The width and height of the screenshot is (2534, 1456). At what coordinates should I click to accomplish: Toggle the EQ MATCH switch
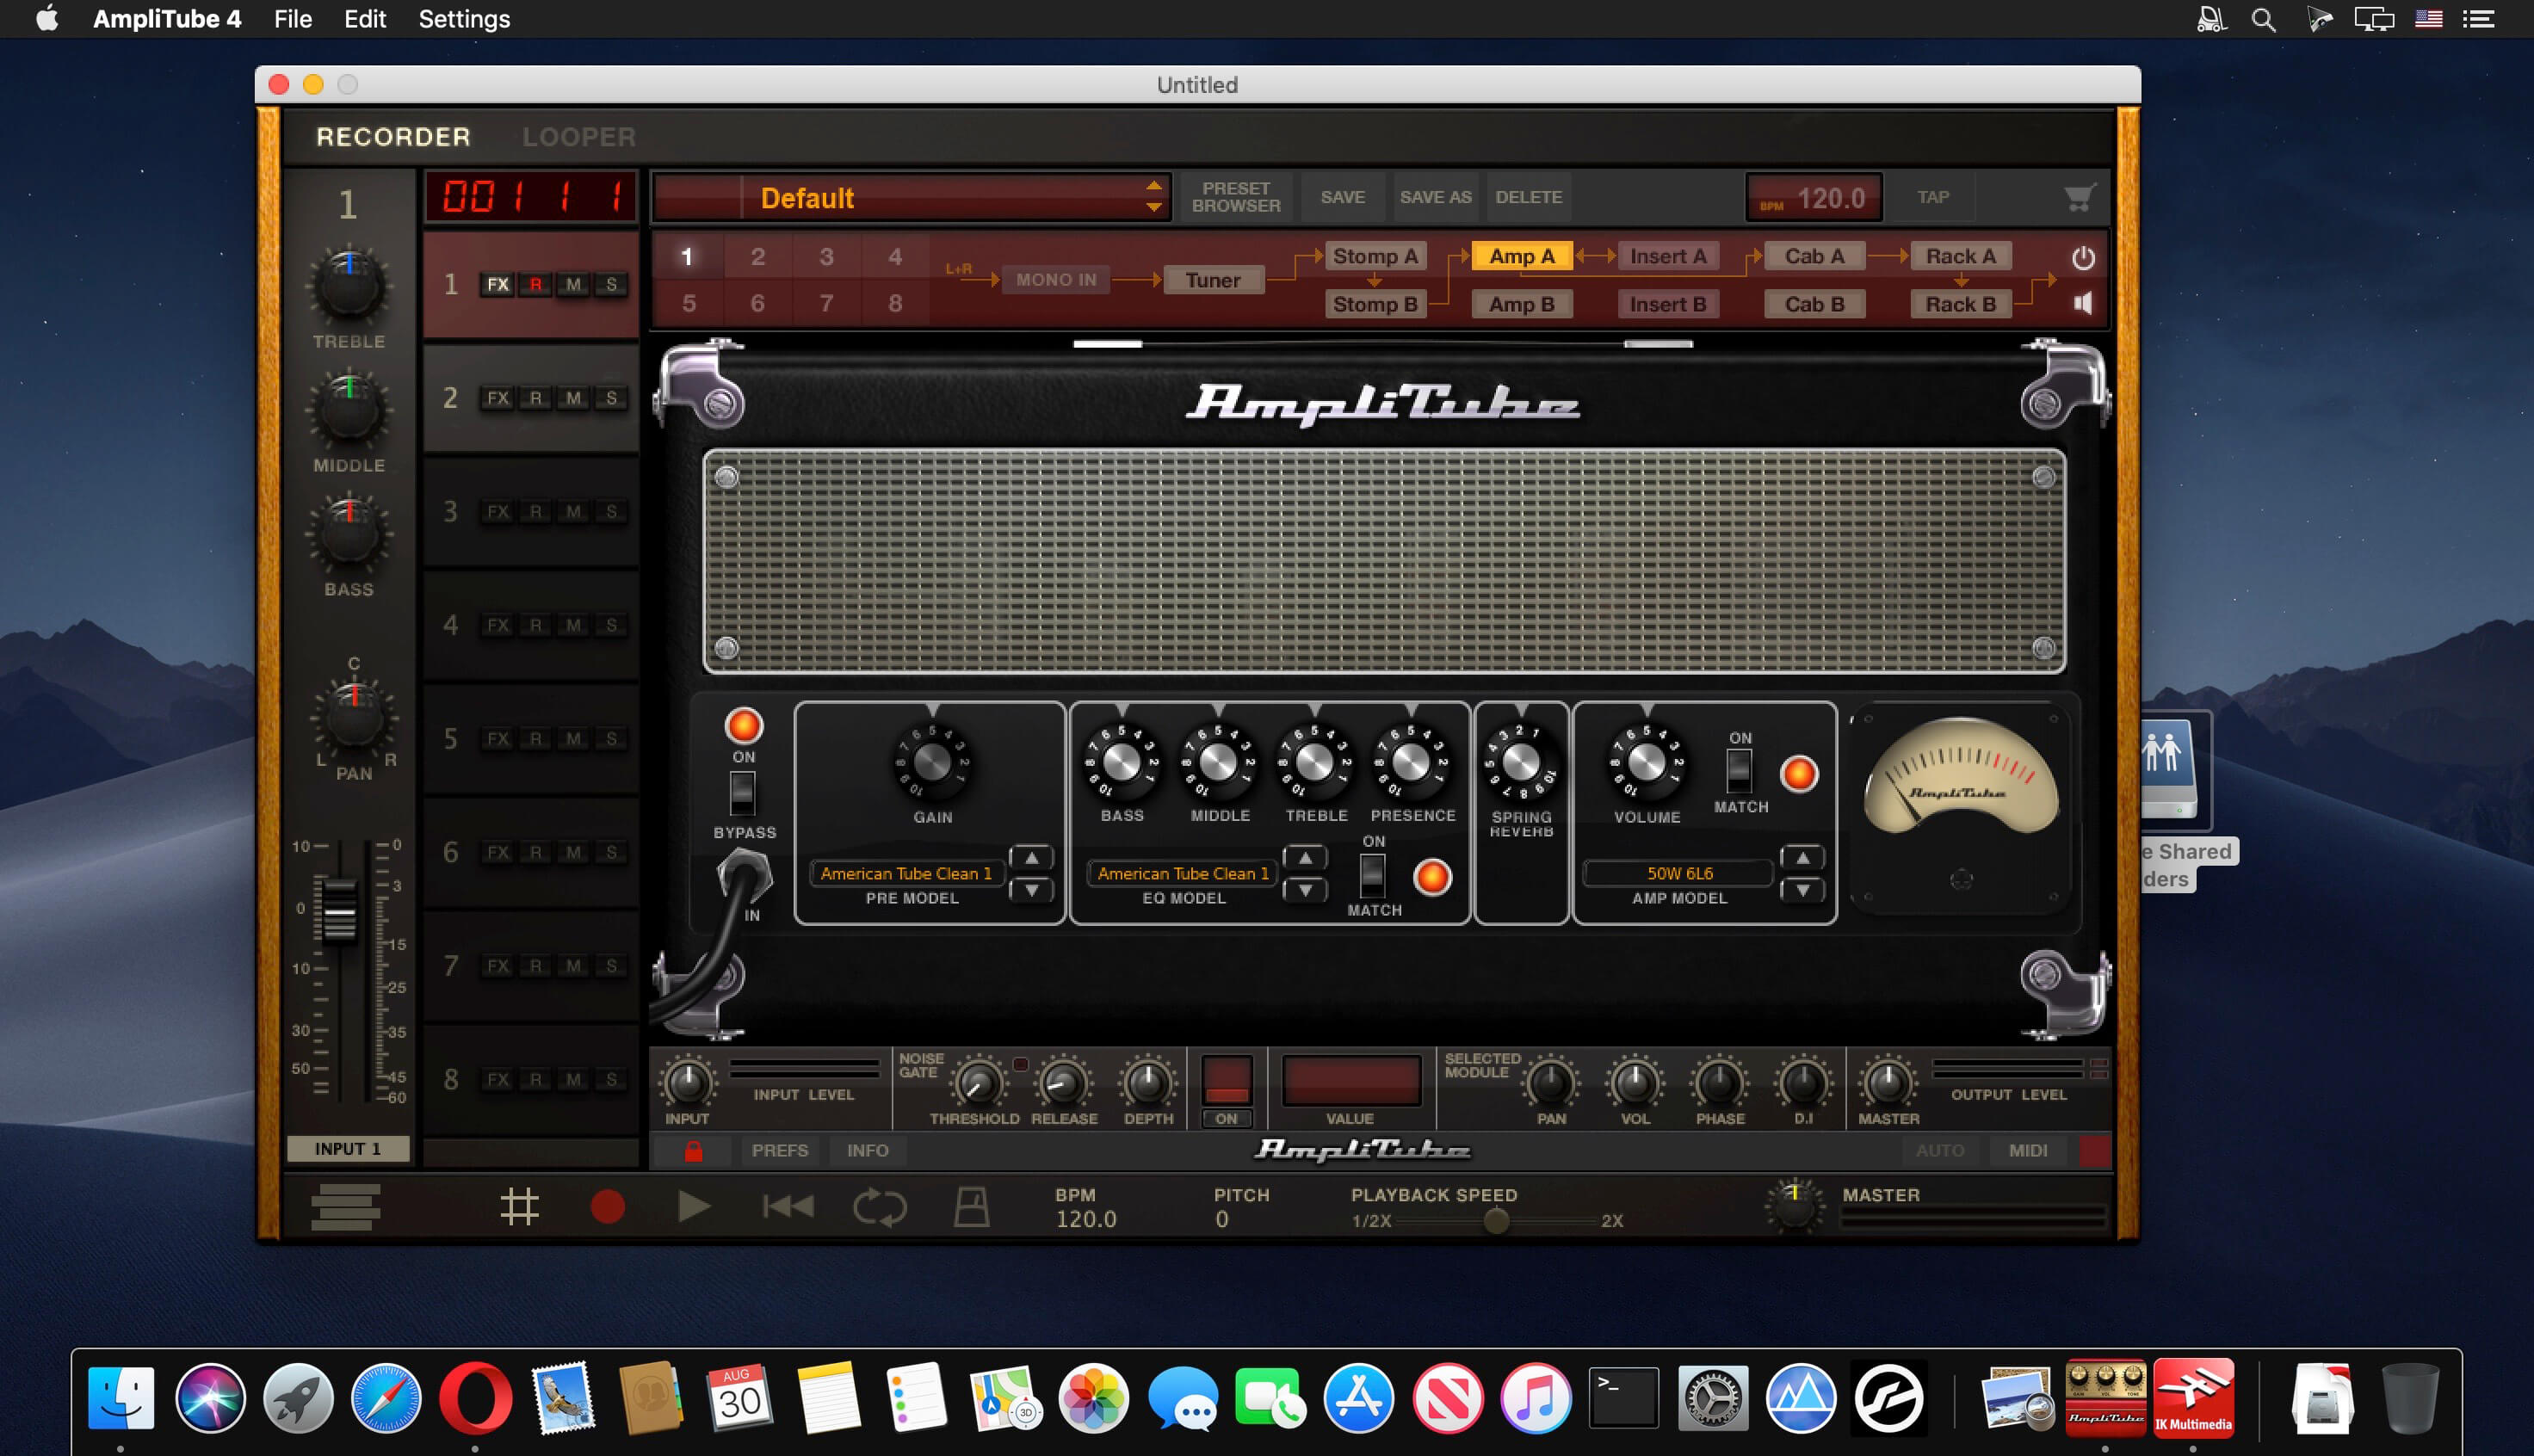pyautogui.click(x=1372, y=876)
